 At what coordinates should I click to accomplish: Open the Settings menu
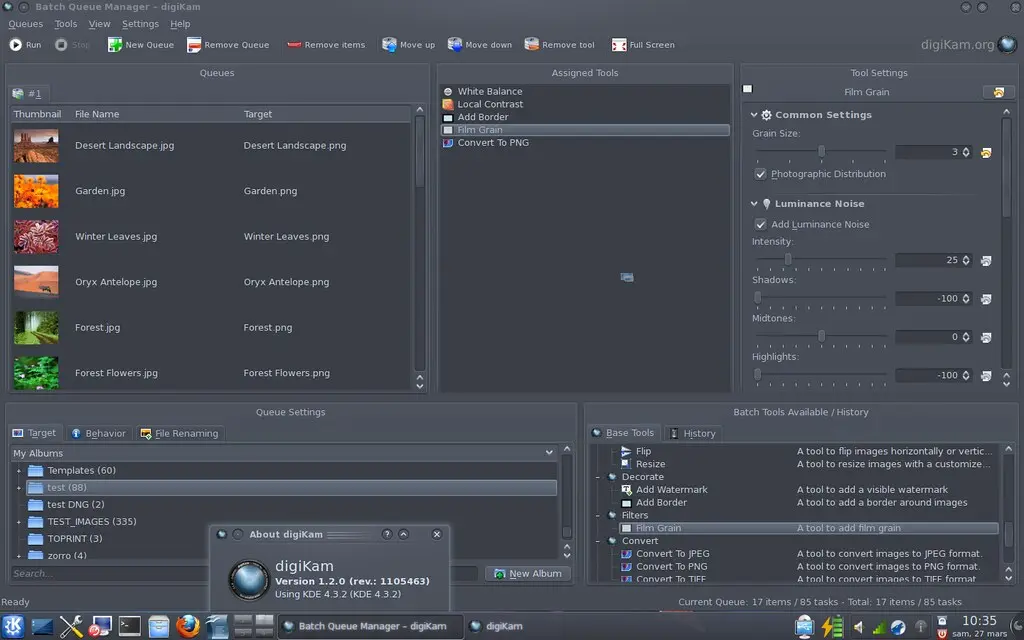pos(140,24)
